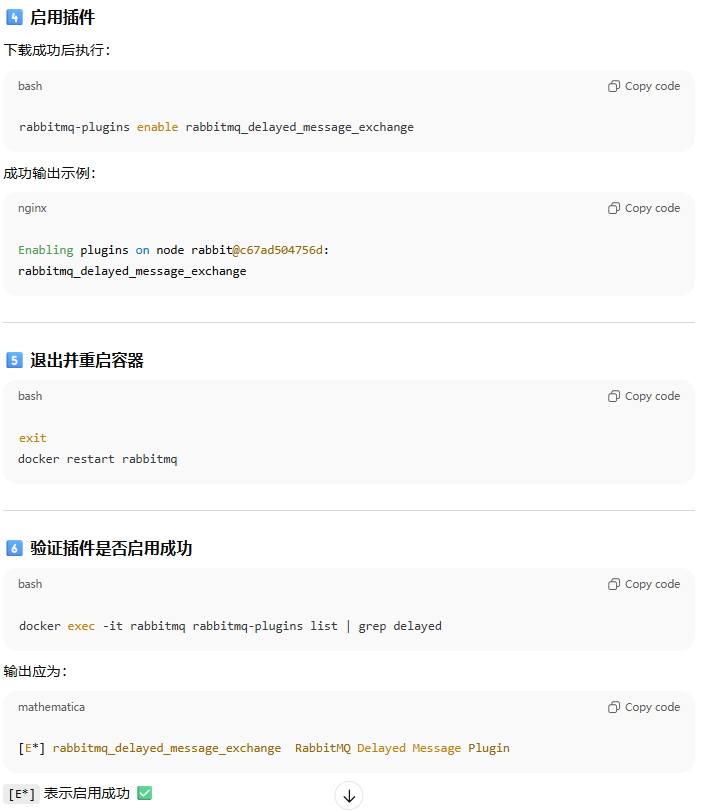727x811 pixels.
Task: Click the 验证插件是否启用成功 heading
Action: click(x=111, y=548)
